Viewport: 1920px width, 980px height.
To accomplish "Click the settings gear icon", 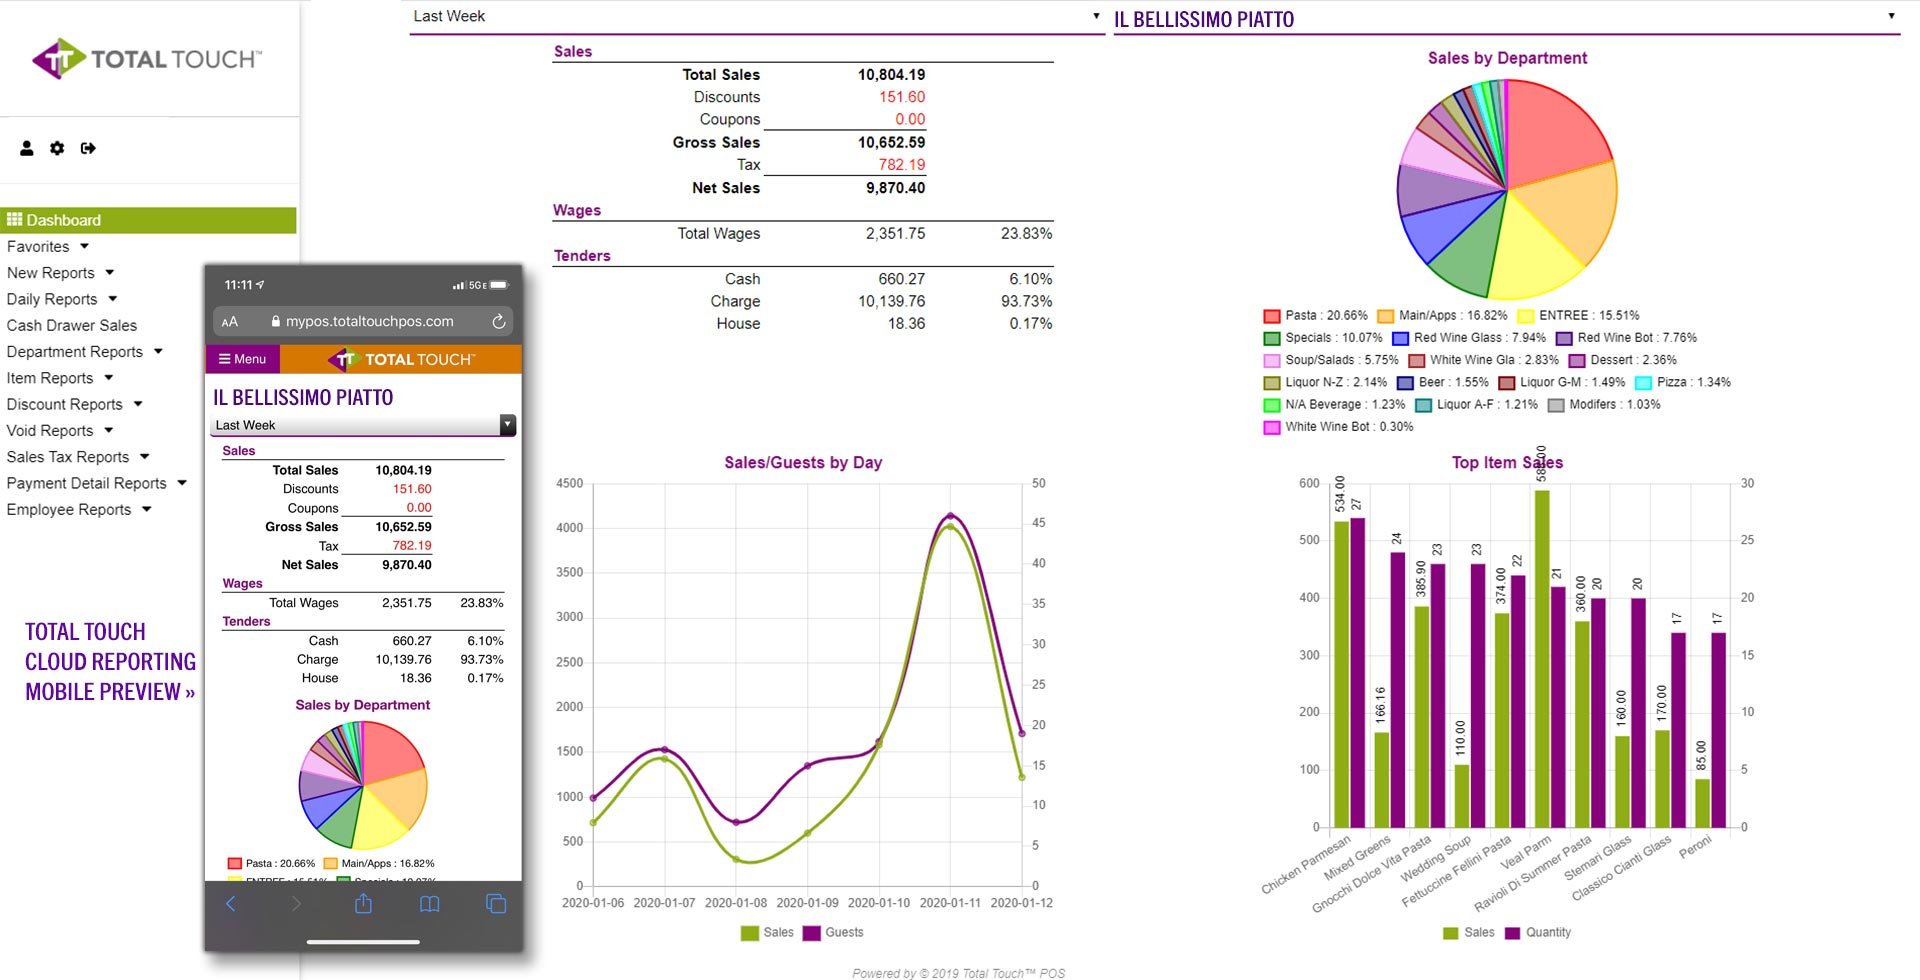I will point(57,148).
